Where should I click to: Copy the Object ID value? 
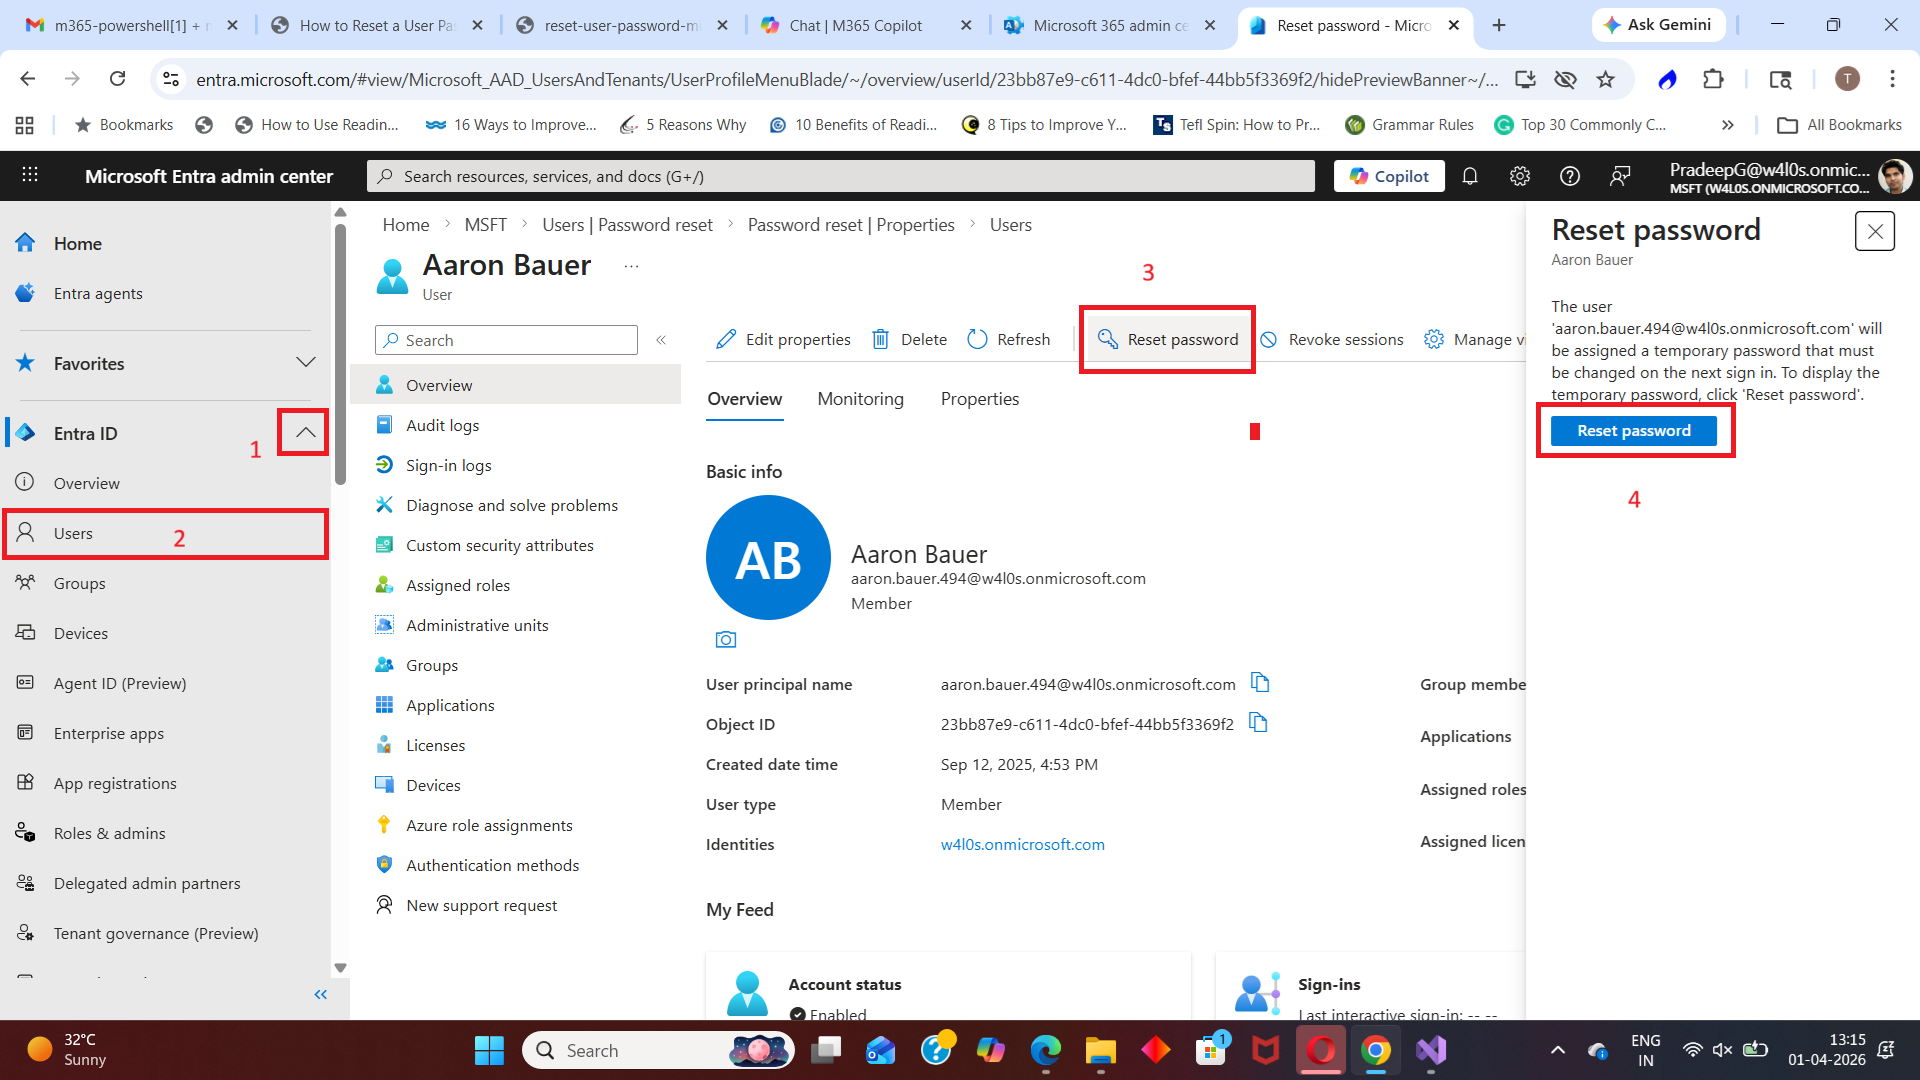[1258, 723]
